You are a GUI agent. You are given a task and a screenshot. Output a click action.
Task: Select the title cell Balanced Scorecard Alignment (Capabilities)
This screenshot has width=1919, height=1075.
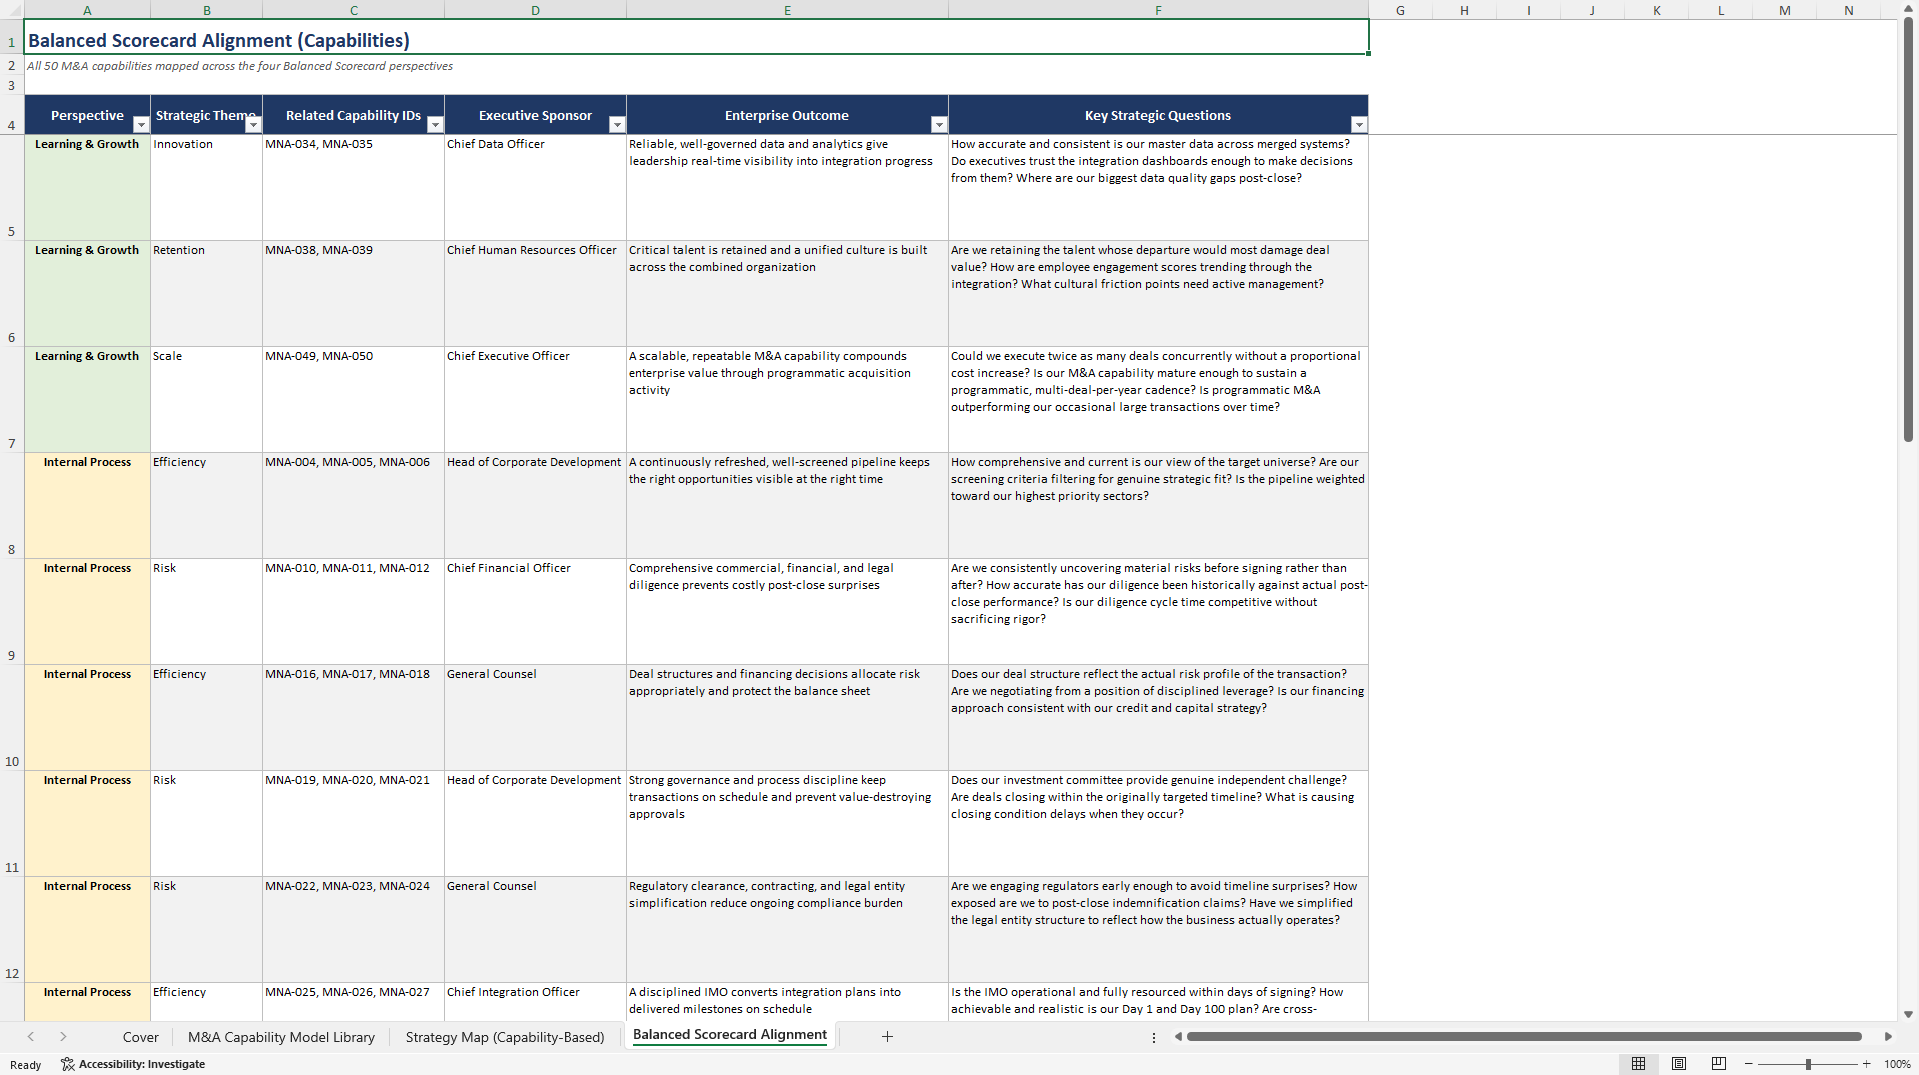pos(696,38)
